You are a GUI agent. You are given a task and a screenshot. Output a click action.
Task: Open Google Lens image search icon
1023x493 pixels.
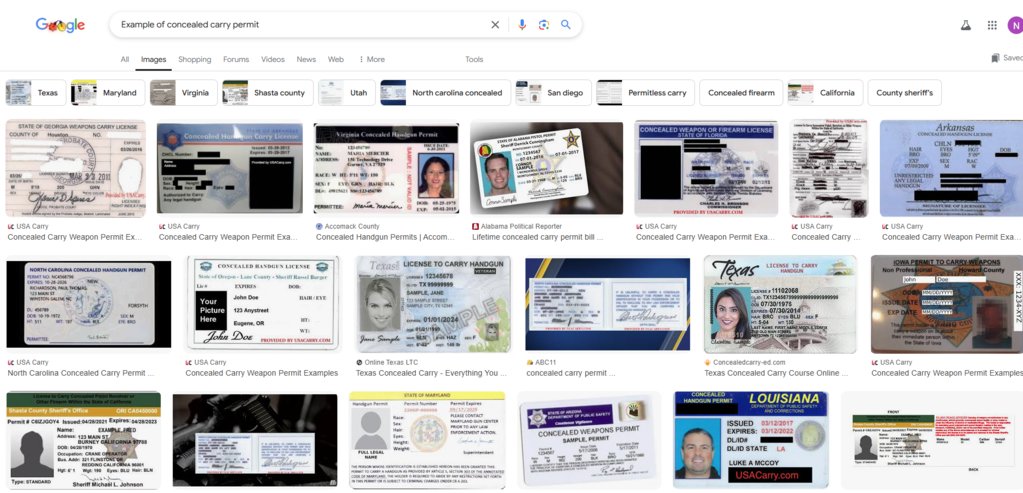coord(543,25)
